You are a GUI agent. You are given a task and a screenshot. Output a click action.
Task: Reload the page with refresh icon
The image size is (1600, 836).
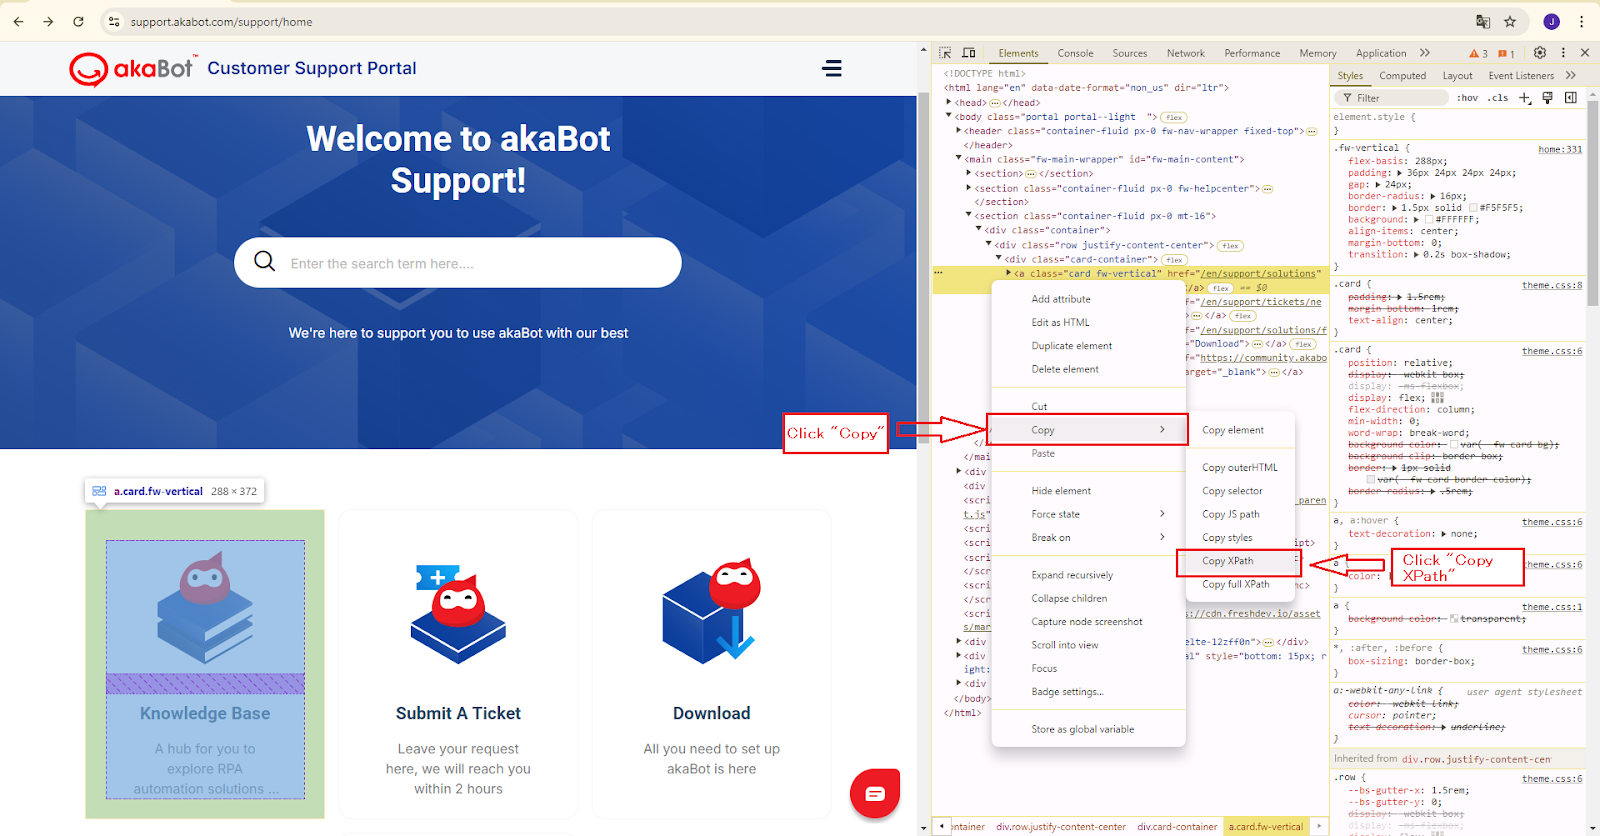[78, 21]
